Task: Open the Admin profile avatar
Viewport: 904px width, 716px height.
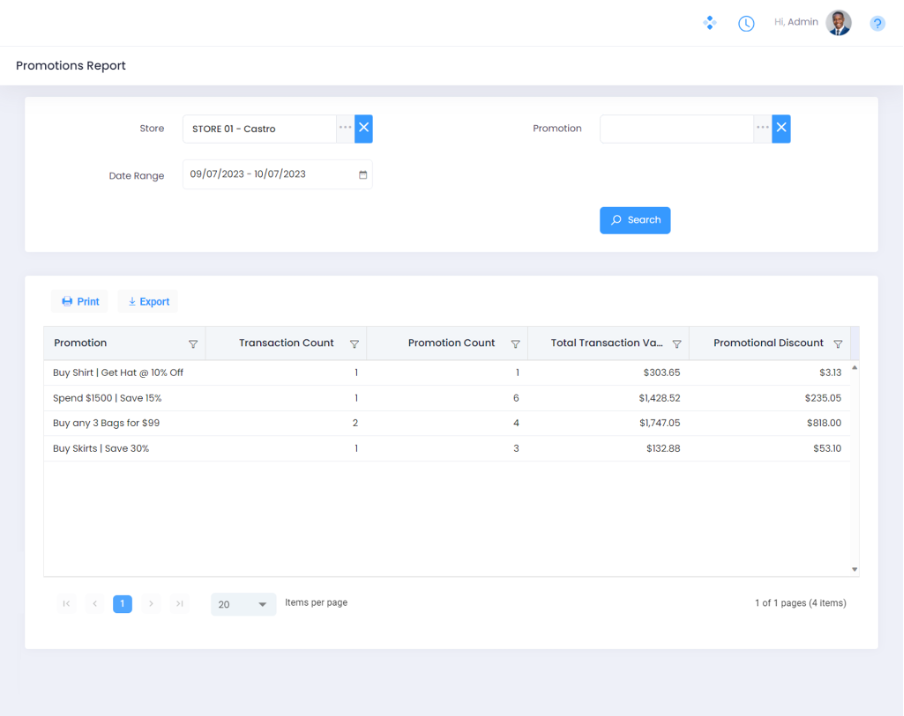Action: [838, 23]
